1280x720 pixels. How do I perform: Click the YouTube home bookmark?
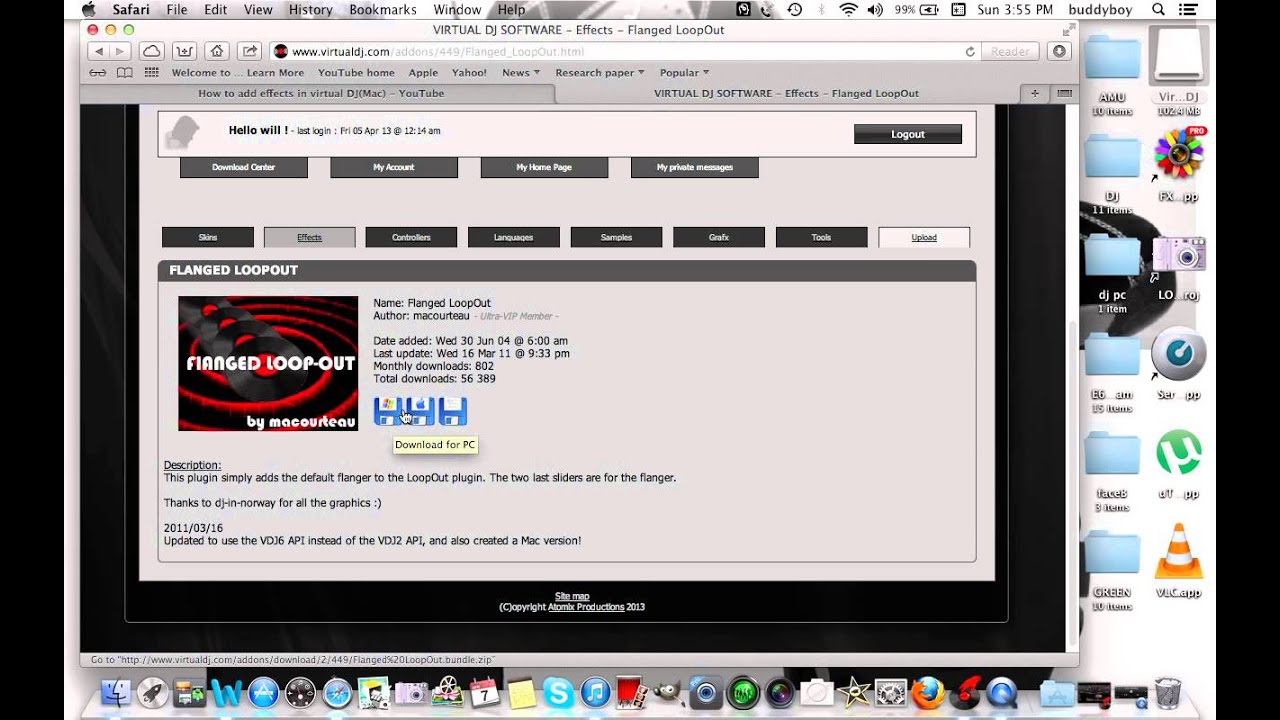tap(356, 73)
